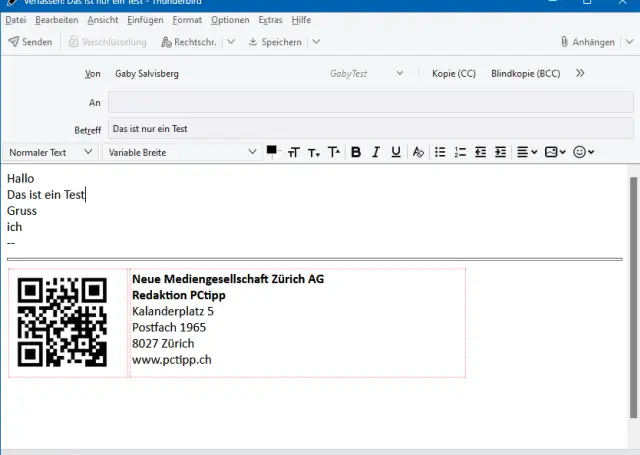The width and height of the screenshot is (640, 455).
Task: Toggle underline formatting
Action: pos(396,152)
